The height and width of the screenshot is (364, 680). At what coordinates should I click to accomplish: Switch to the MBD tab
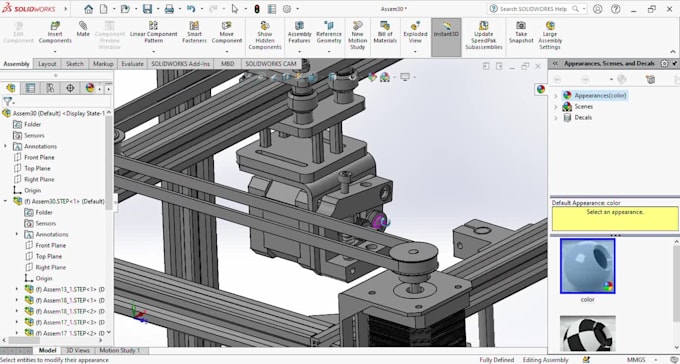228,64
